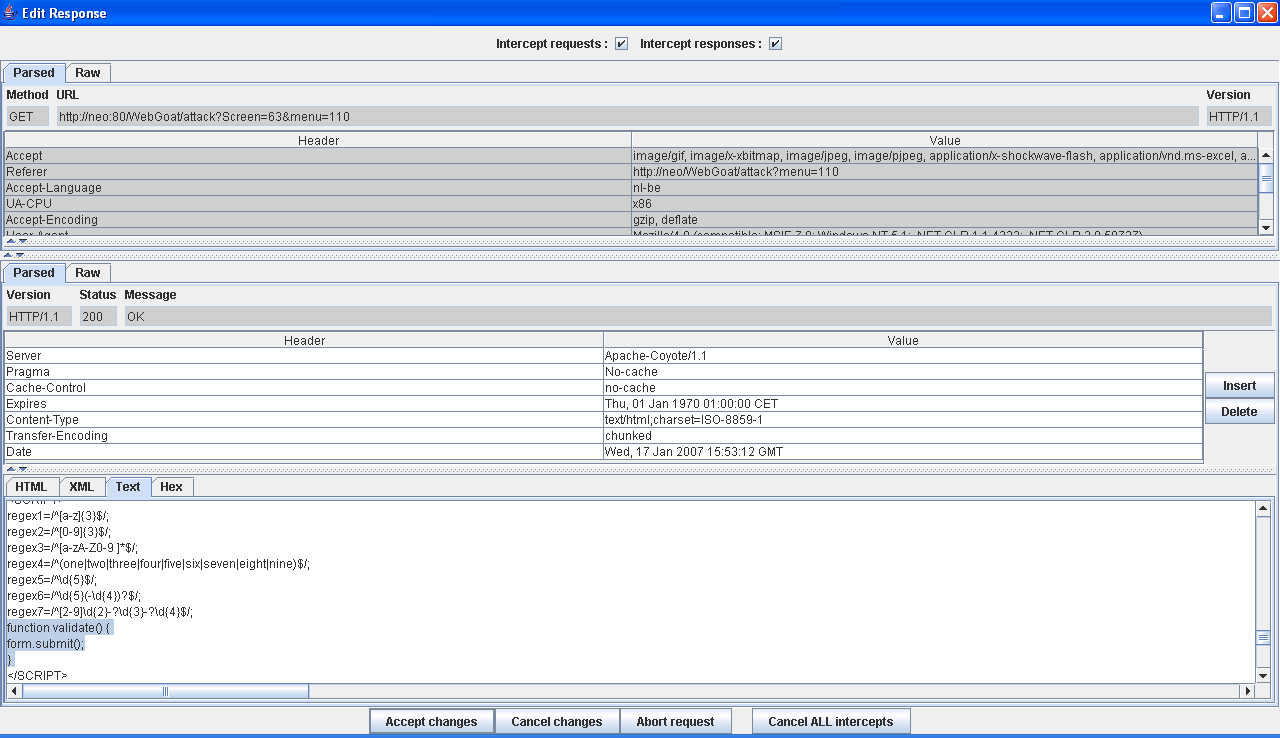Toggle the Intercept requests checkbox
This screenshot has width=1280, height=738.
tap(621, 44)
